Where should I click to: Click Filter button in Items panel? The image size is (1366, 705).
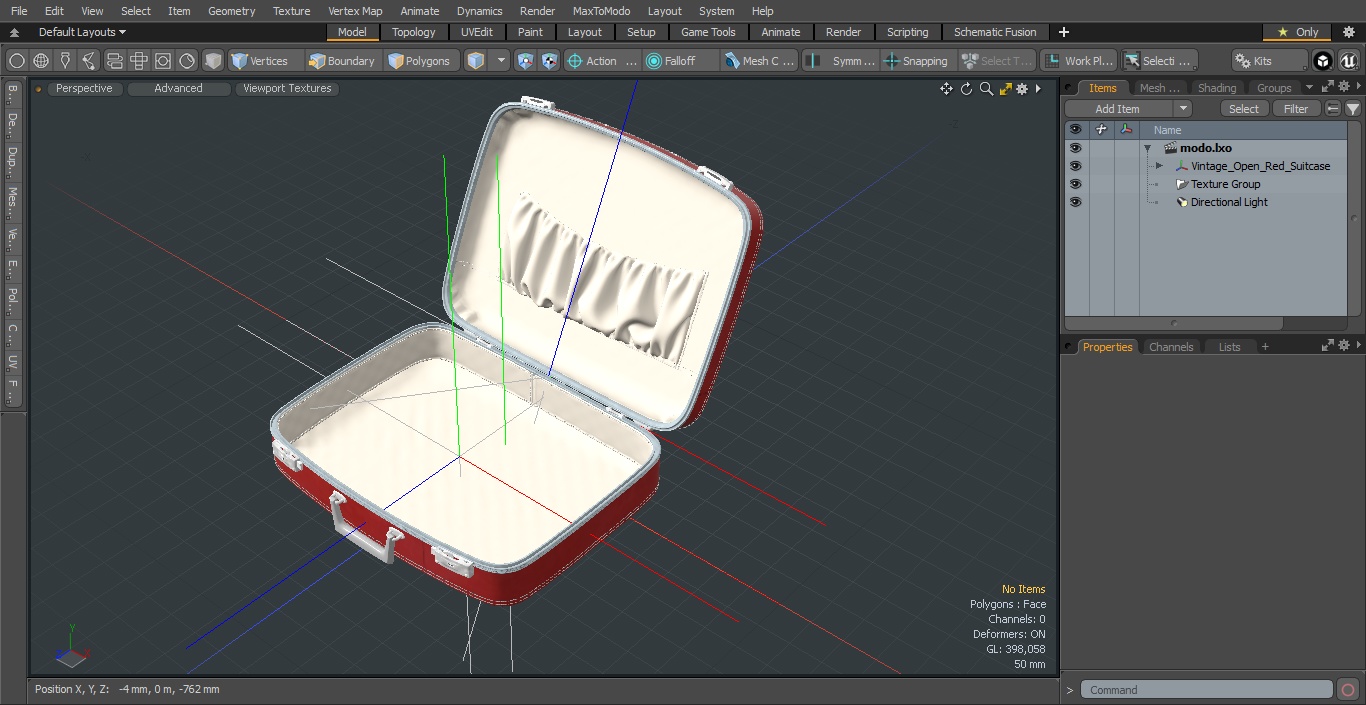tap(1296, 109)
